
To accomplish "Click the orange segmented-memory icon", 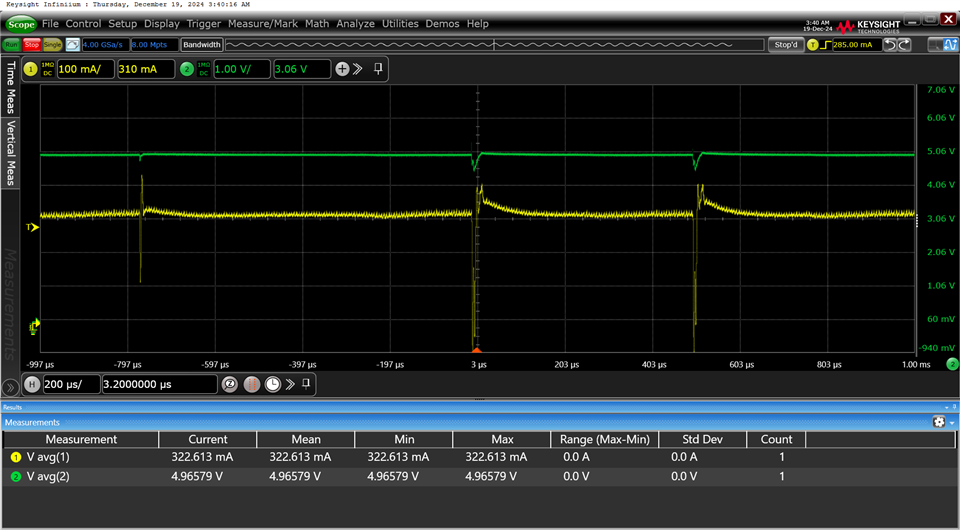I will pyautogui.click(x=252, y=384).
